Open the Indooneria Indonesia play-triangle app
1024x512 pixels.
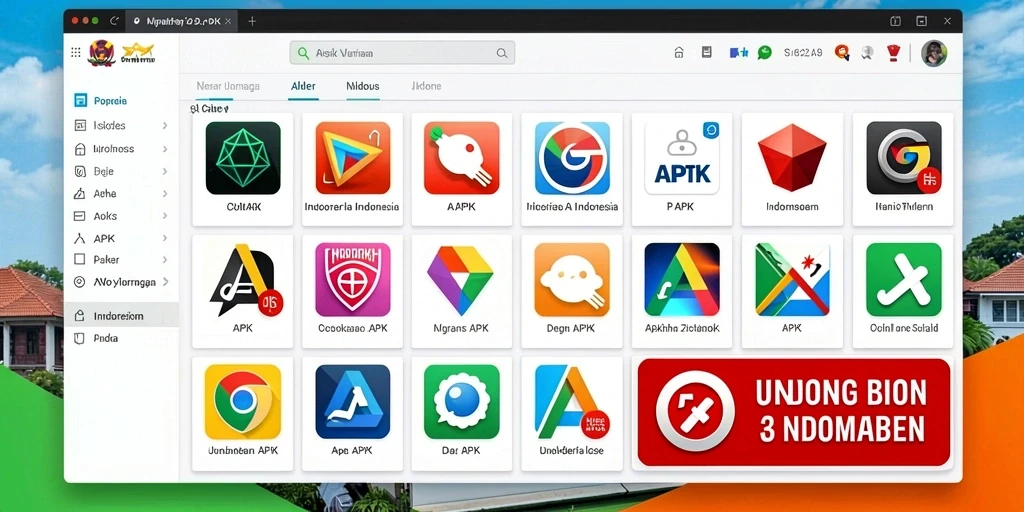[x=353, y=158]
